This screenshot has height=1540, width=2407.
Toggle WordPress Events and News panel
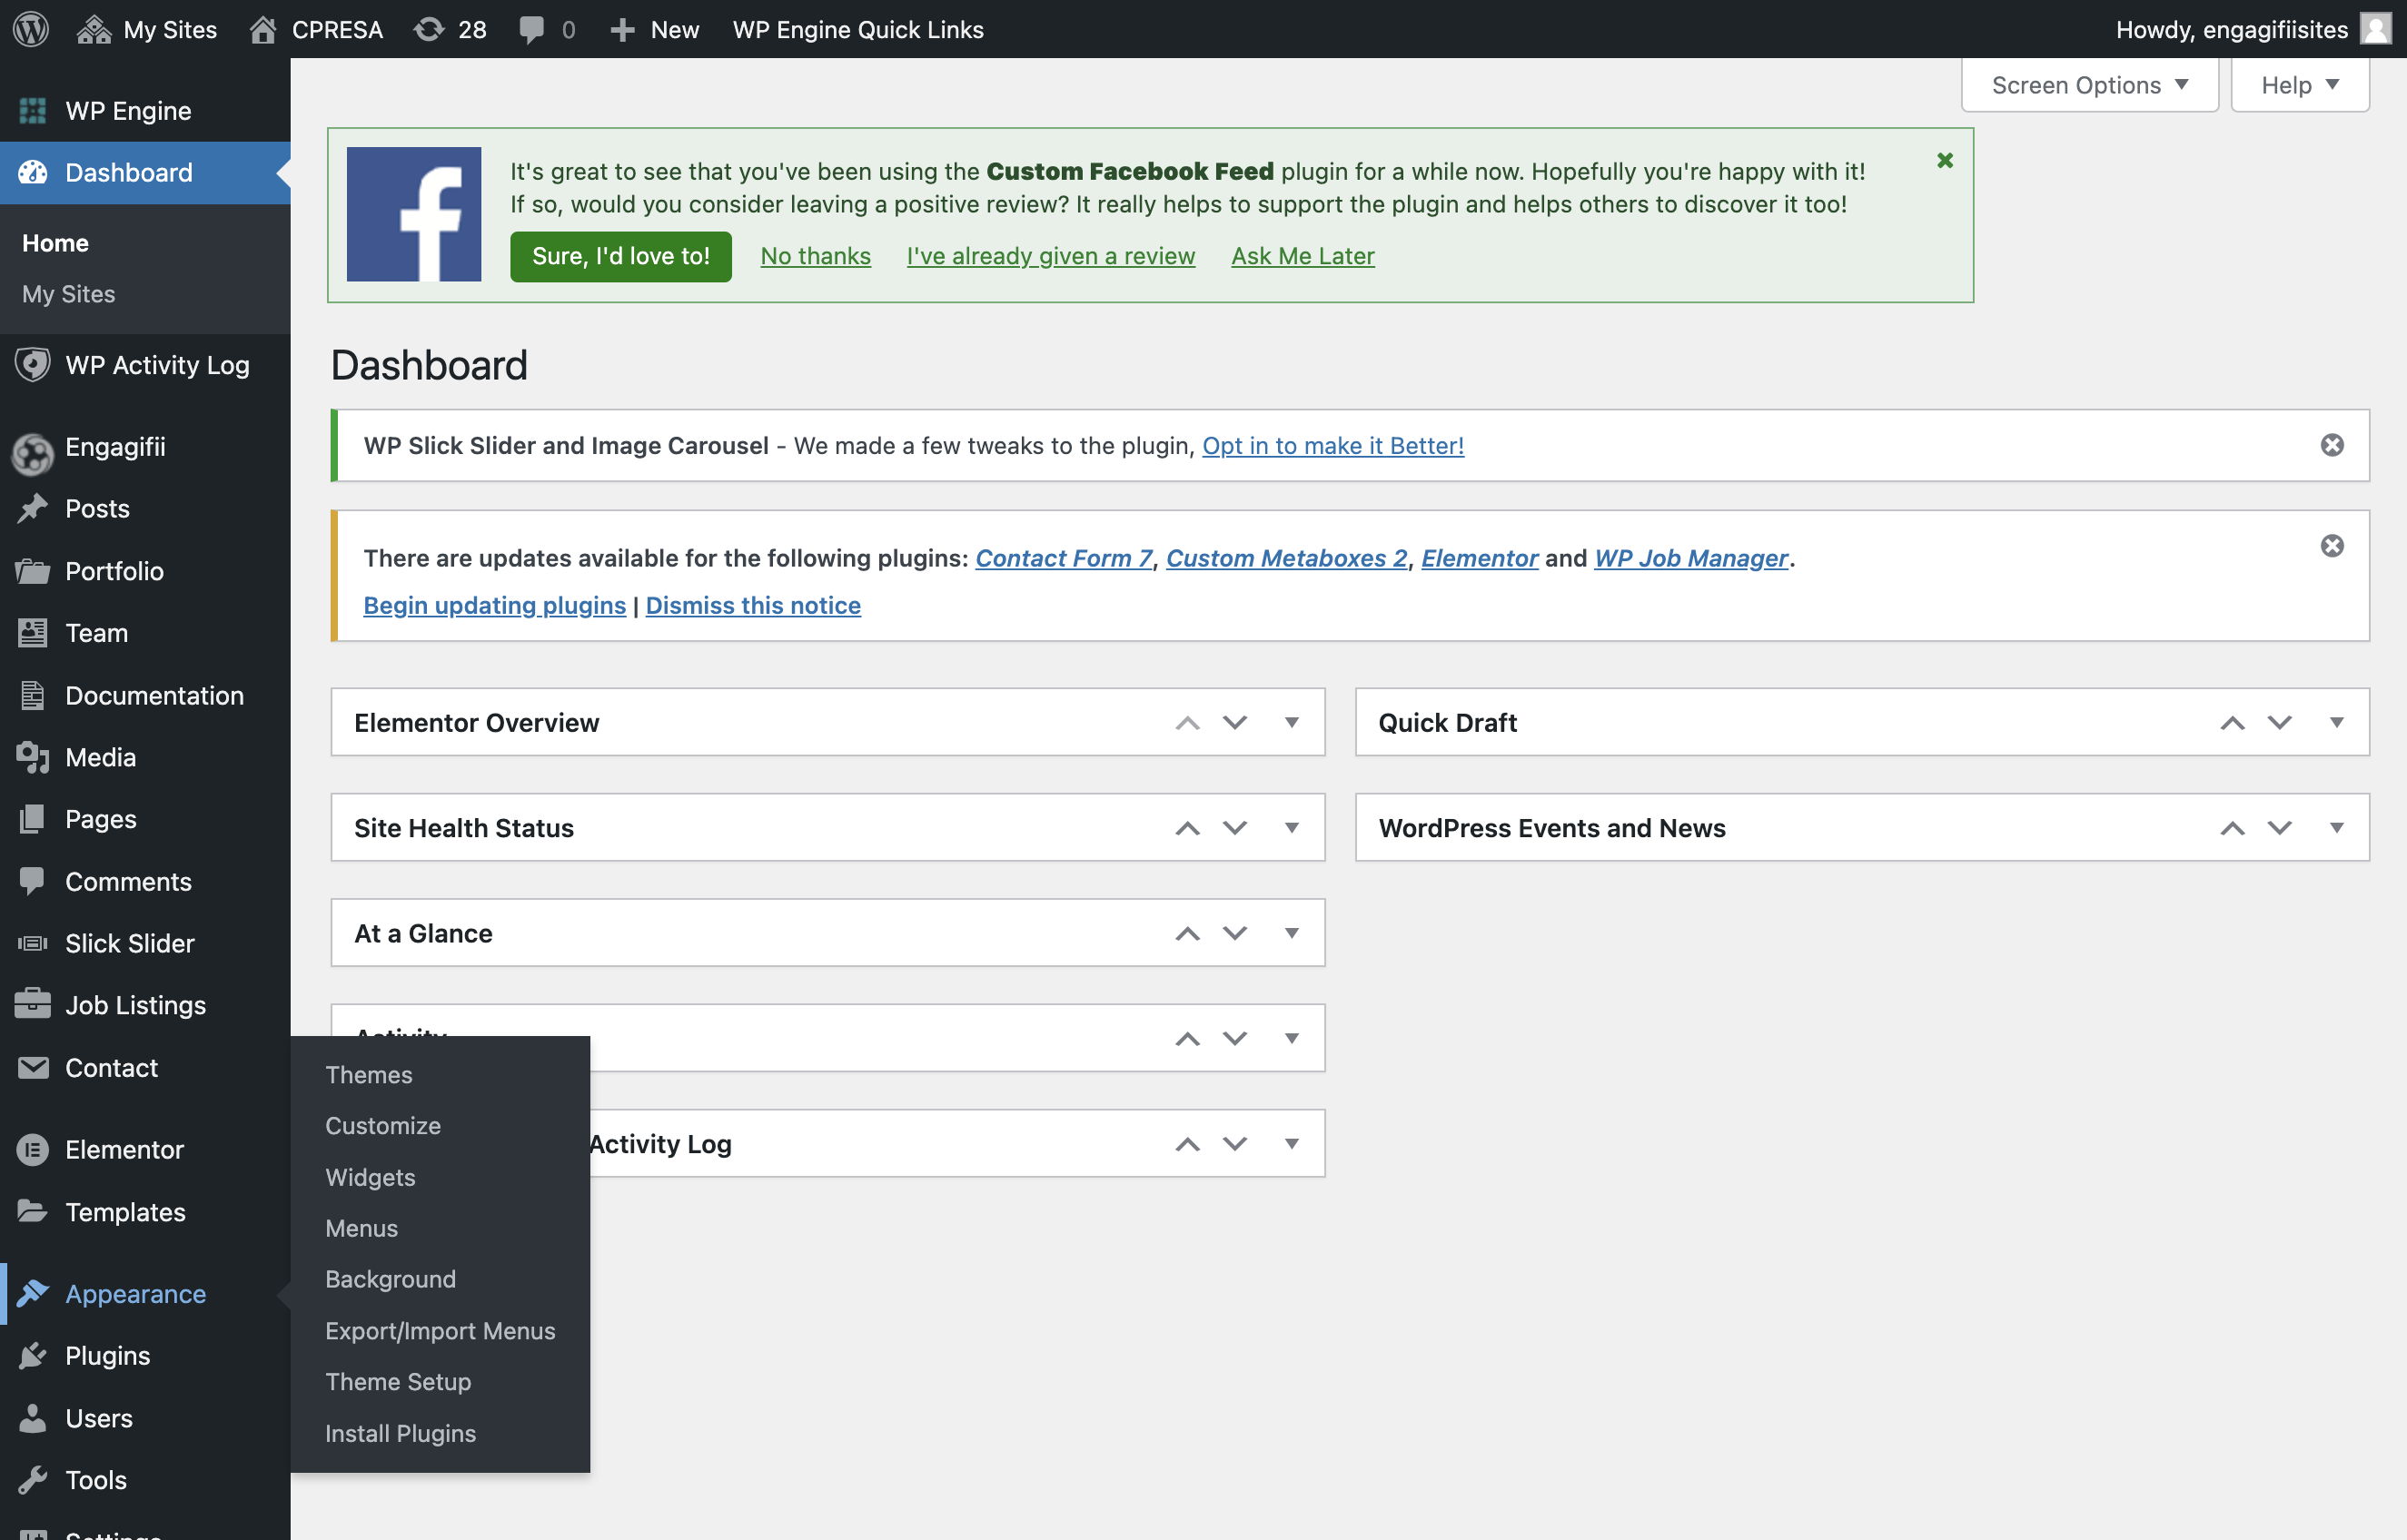[2337, 828]
